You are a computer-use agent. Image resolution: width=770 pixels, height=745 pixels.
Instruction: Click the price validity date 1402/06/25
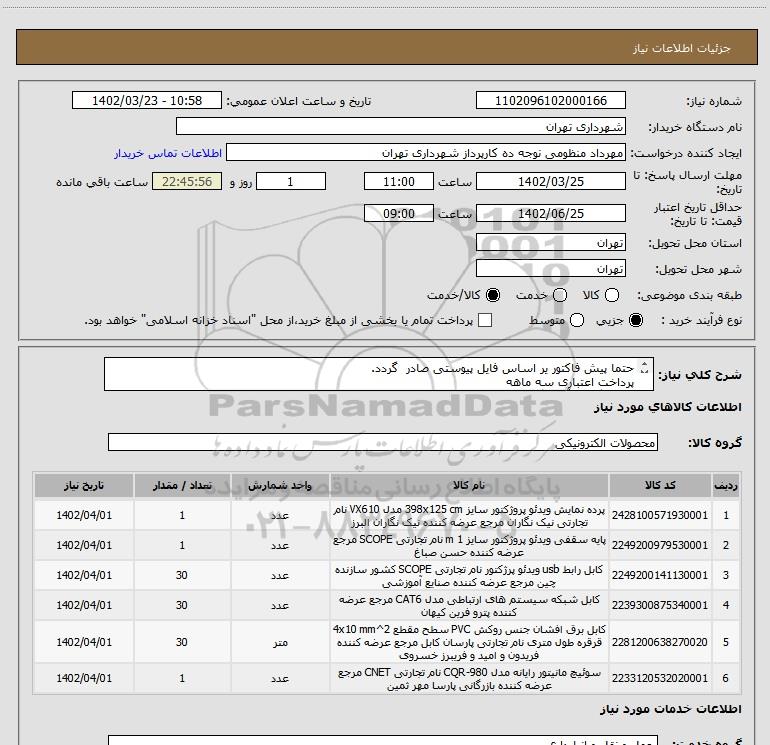[550, 213]
